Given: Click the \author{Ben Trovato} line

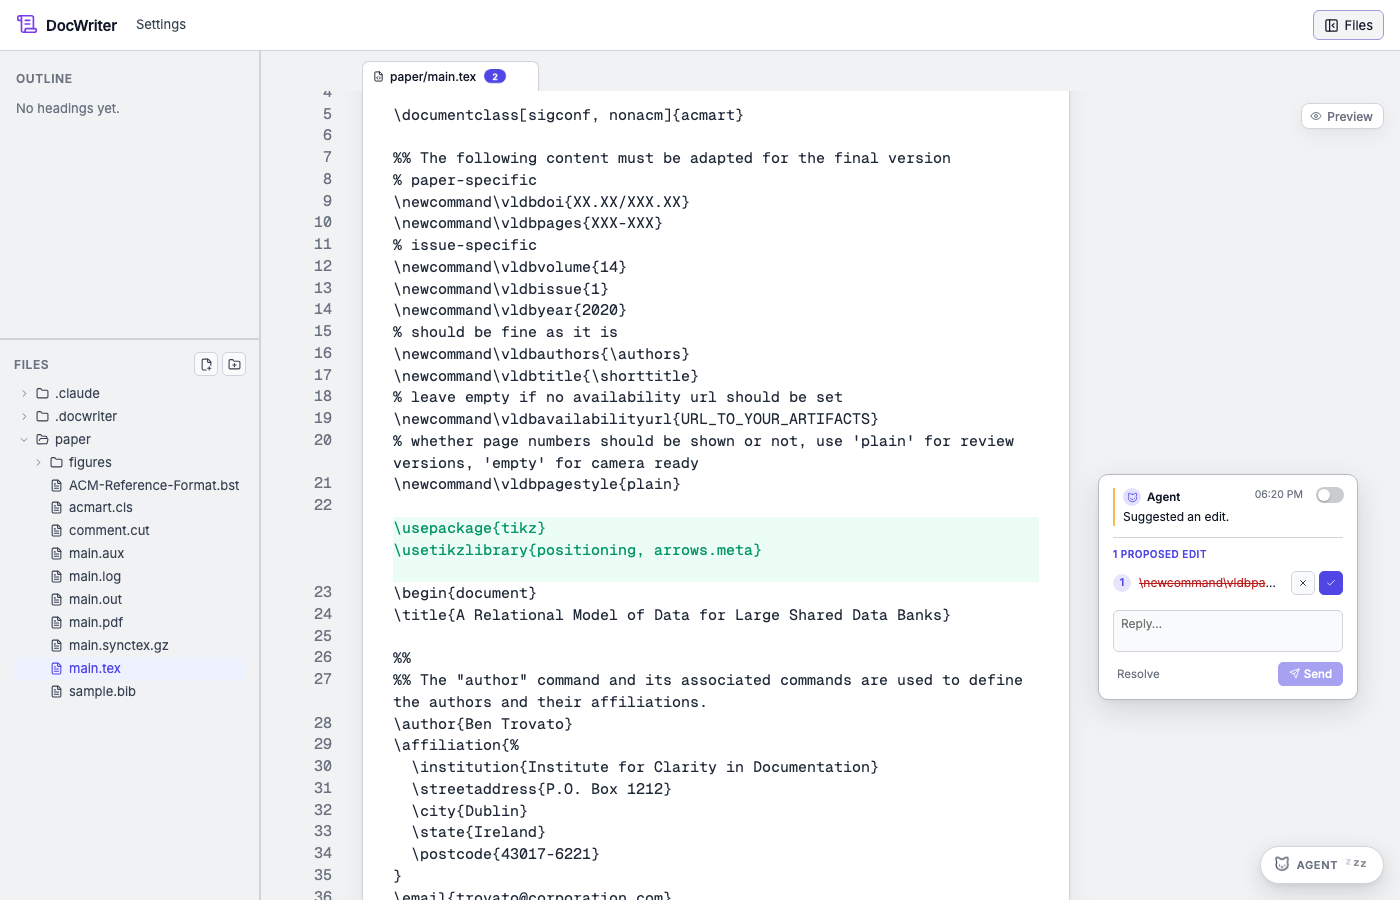Looking at the screenshot, I should tap(483, 724).
